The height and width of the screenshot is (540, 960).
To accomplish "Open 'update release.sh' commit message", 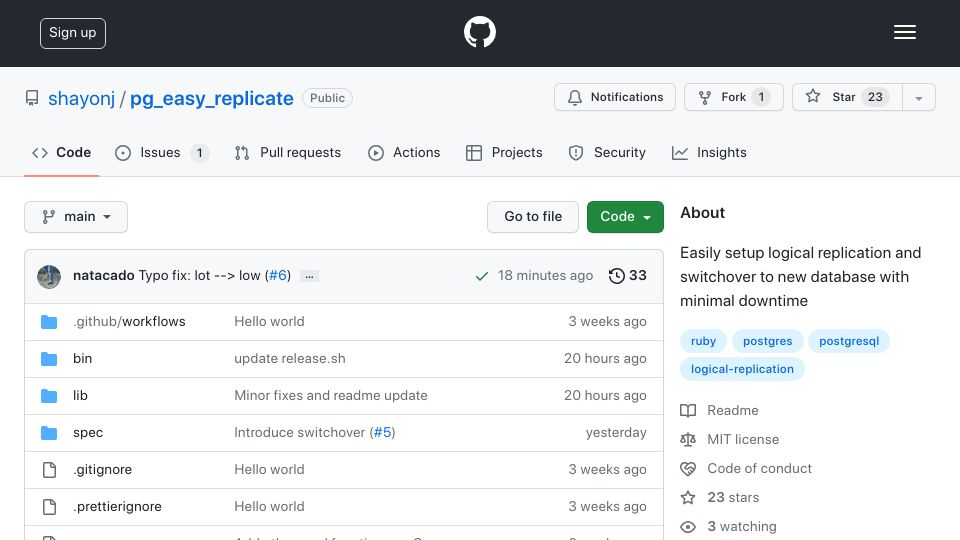I will [290, 358].
